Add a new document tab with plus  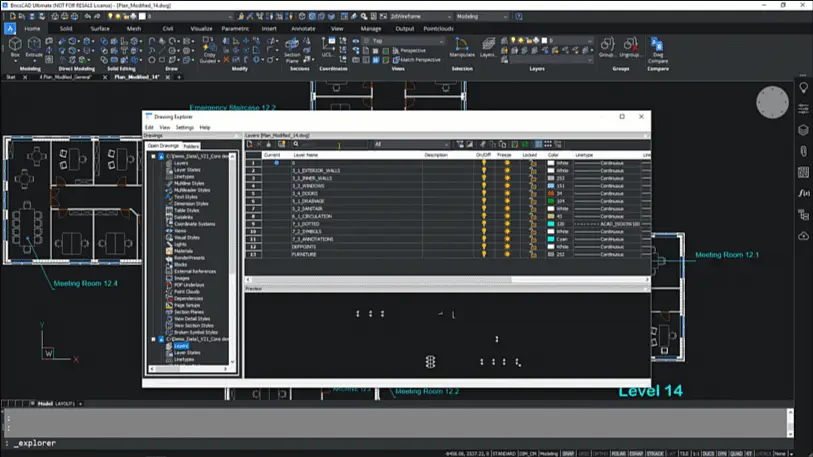point(179,77)
